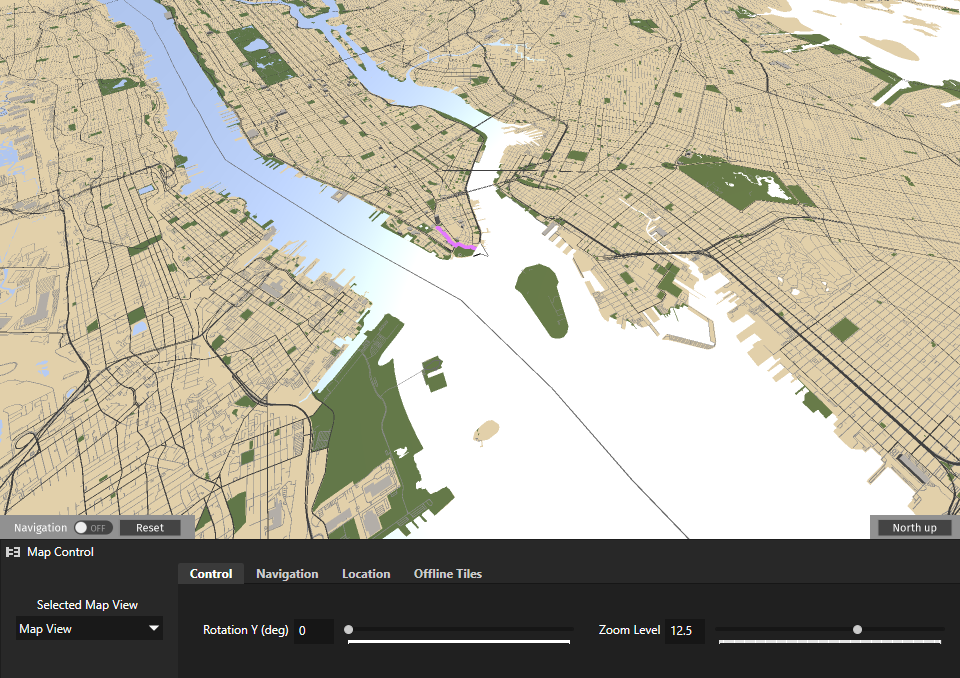The width and height of the screenshot is (960, 678).
Task: Open the Navigation tab
Action: tap(287, 574)
